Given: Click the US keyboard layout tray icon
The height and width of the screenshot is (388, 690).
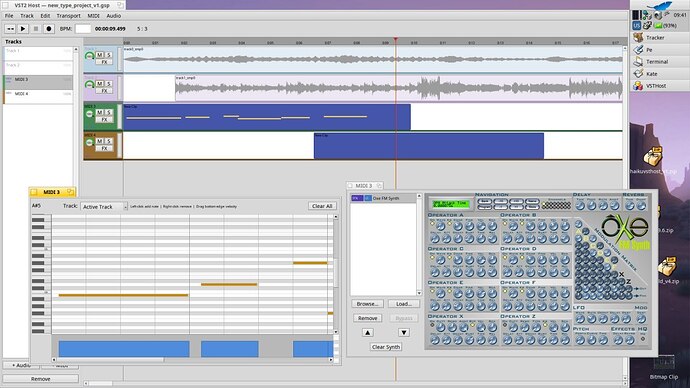Looking at the screenshot, I should (x=636, y=26).
